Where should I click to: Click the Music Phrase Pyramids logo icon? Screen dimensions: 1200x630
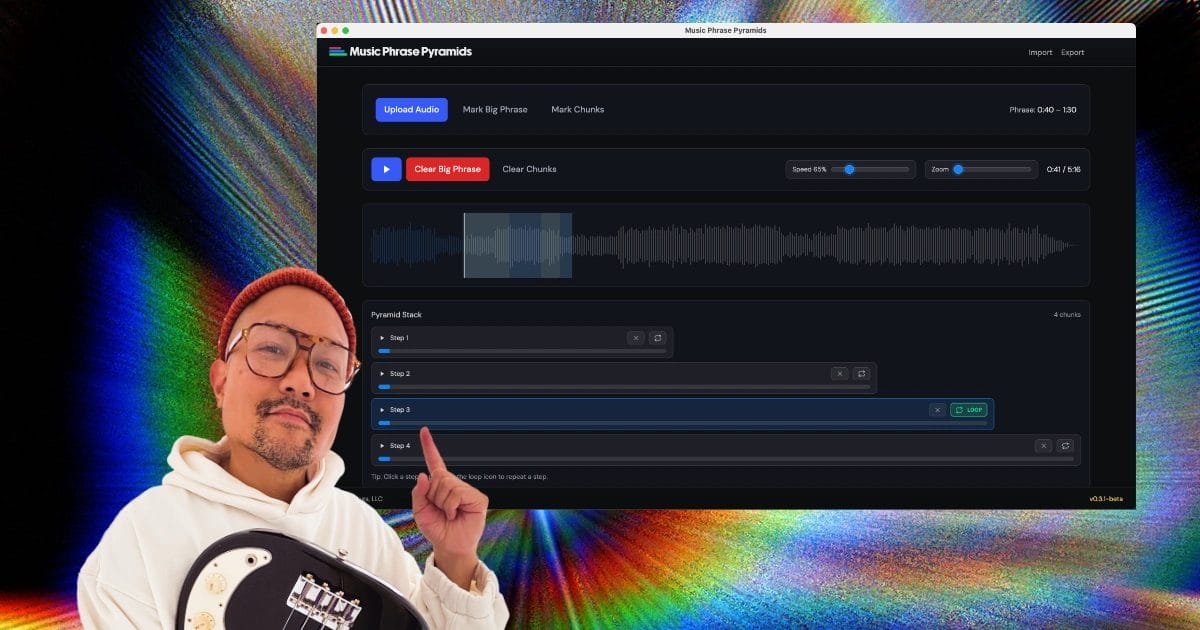(x=338, y=52)
